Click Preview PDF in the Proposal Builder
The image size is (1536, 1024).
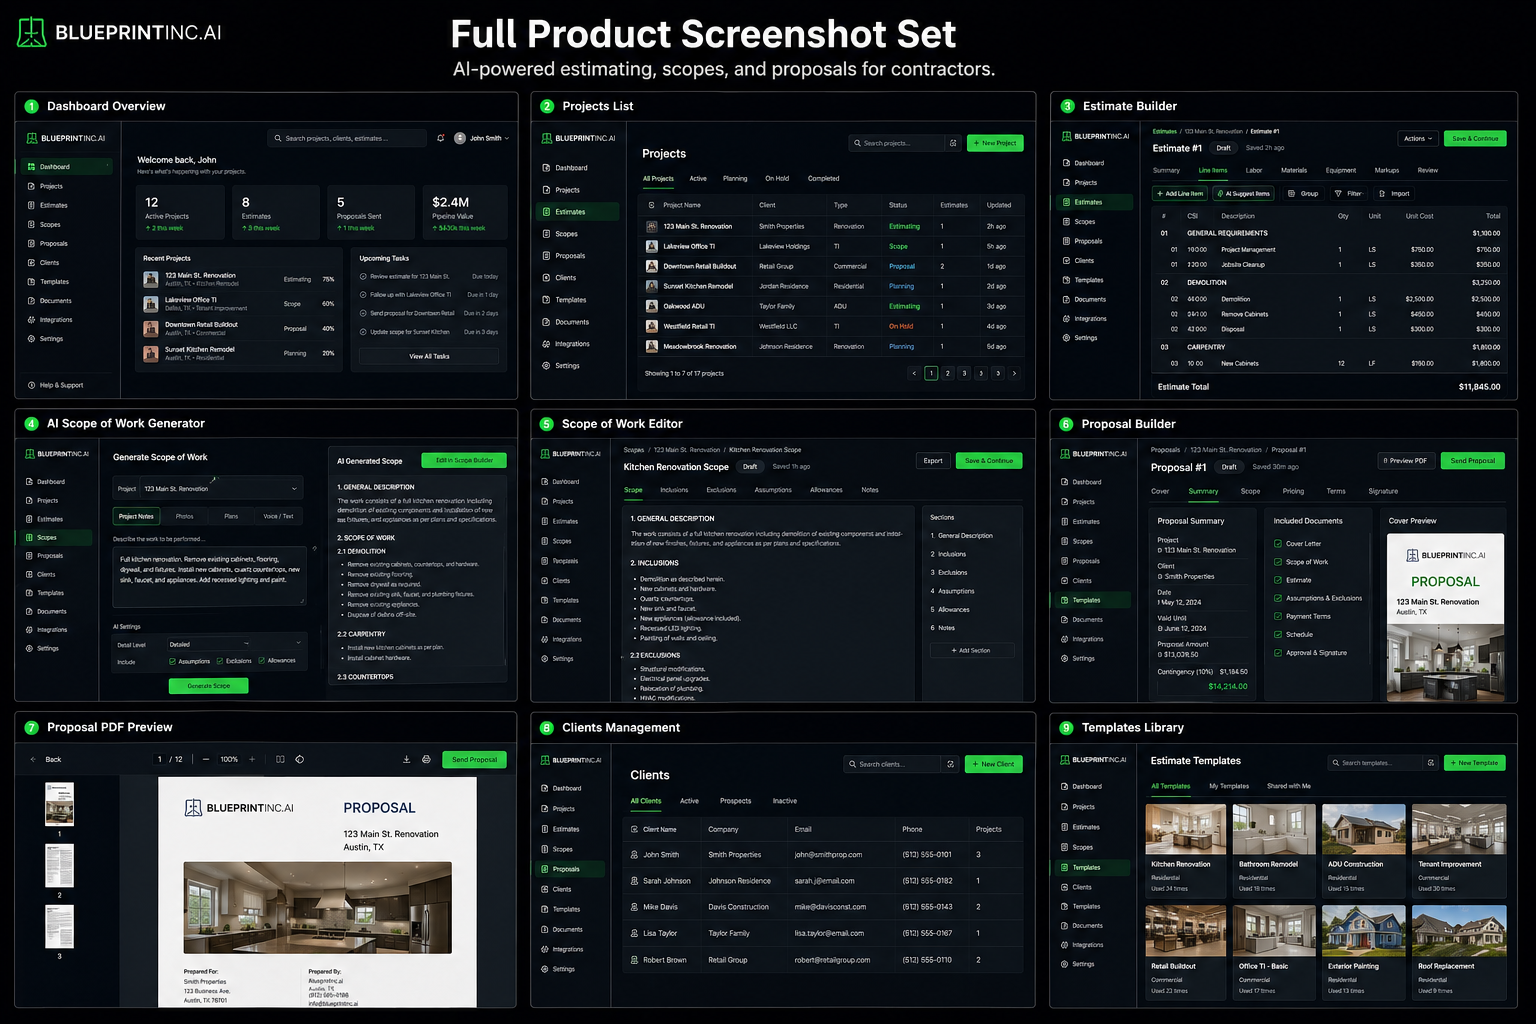click(x=1406, y=461)
